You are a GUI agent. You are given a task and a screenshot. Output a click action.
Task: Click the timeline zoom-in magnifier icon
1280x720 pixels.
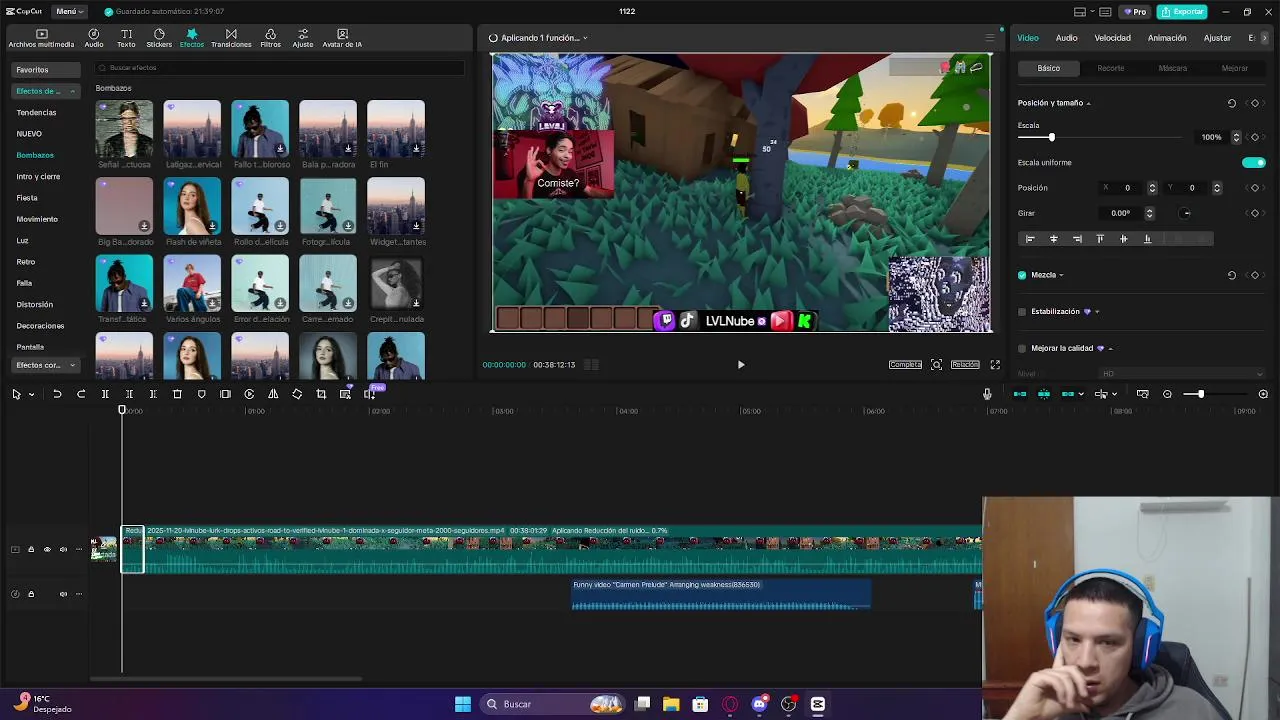pos(1263,394)
